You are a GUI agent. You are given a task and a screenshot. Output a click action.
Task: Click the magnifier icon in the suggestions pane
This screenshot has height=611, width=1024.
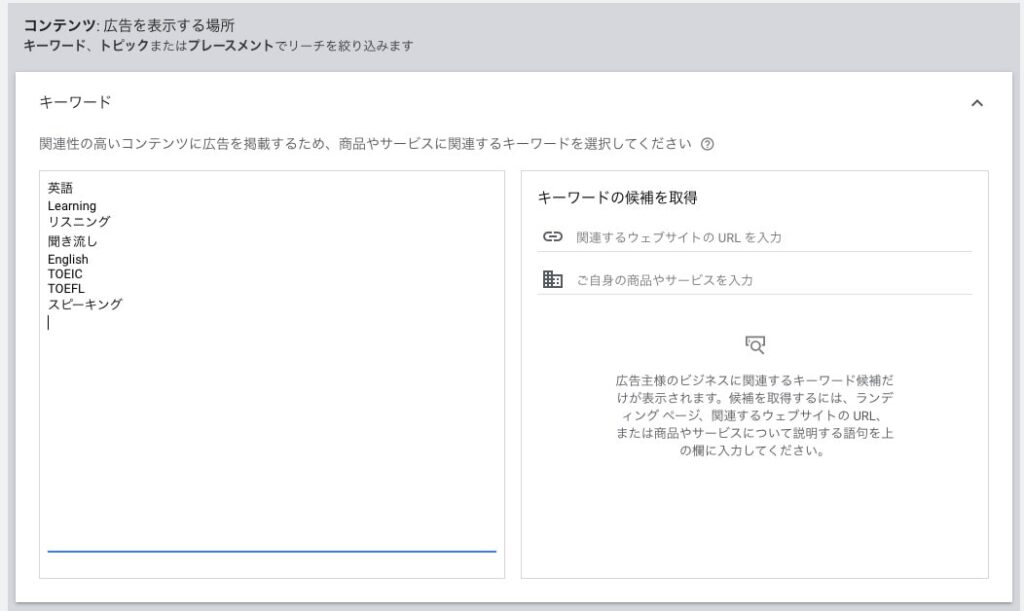point(755,345)
